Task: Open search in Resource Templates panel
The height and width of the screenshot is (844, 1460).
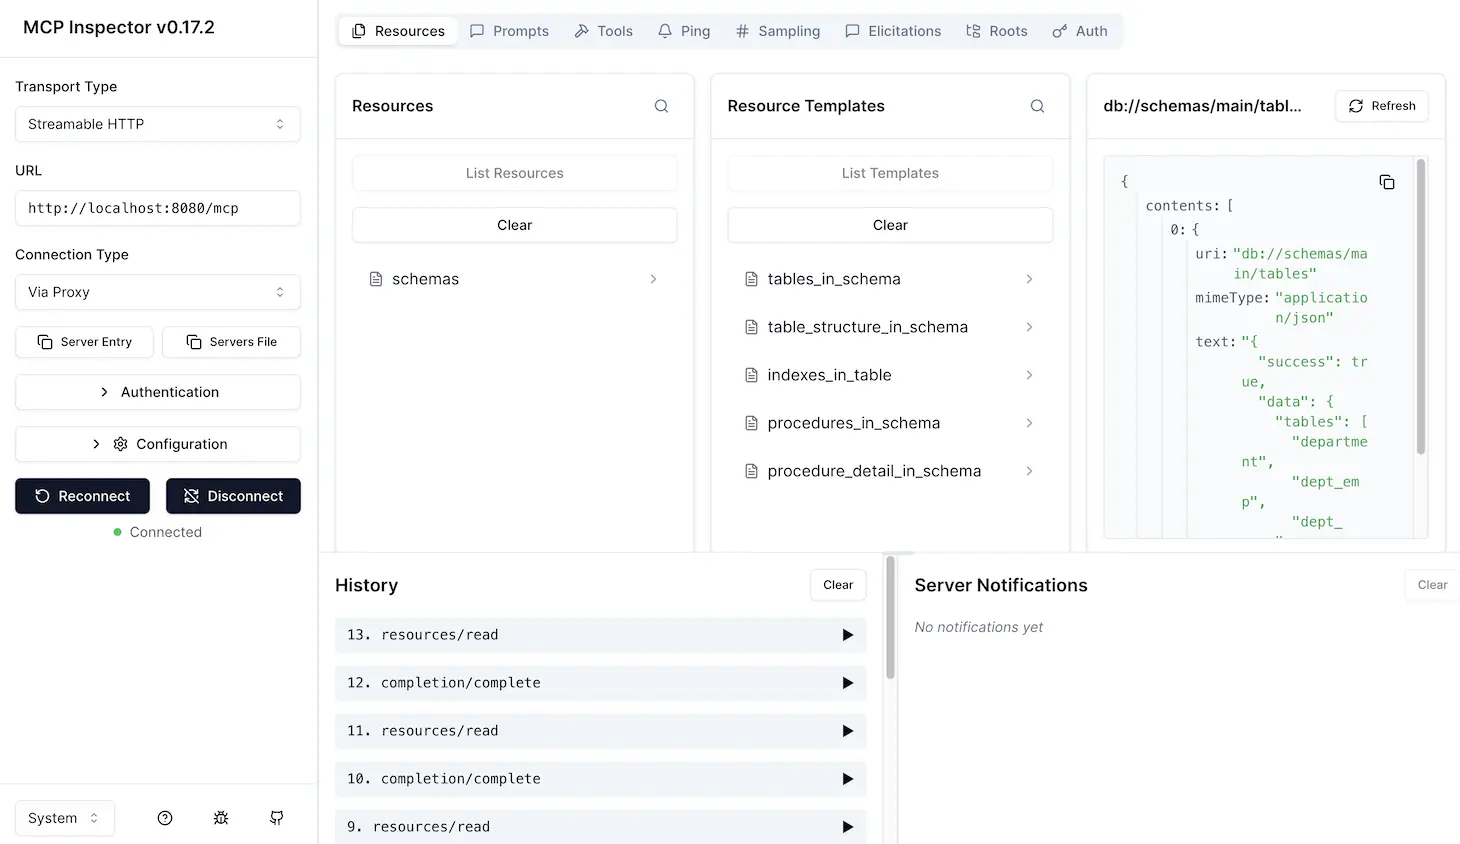Action: pos(1037,106)
